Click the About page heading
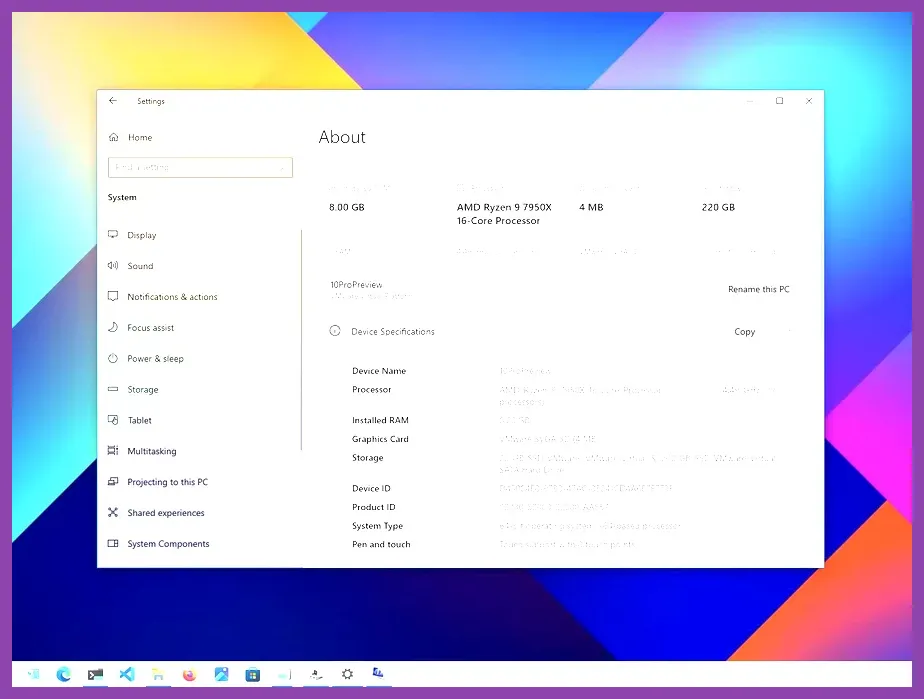 (x=342, y=137)
